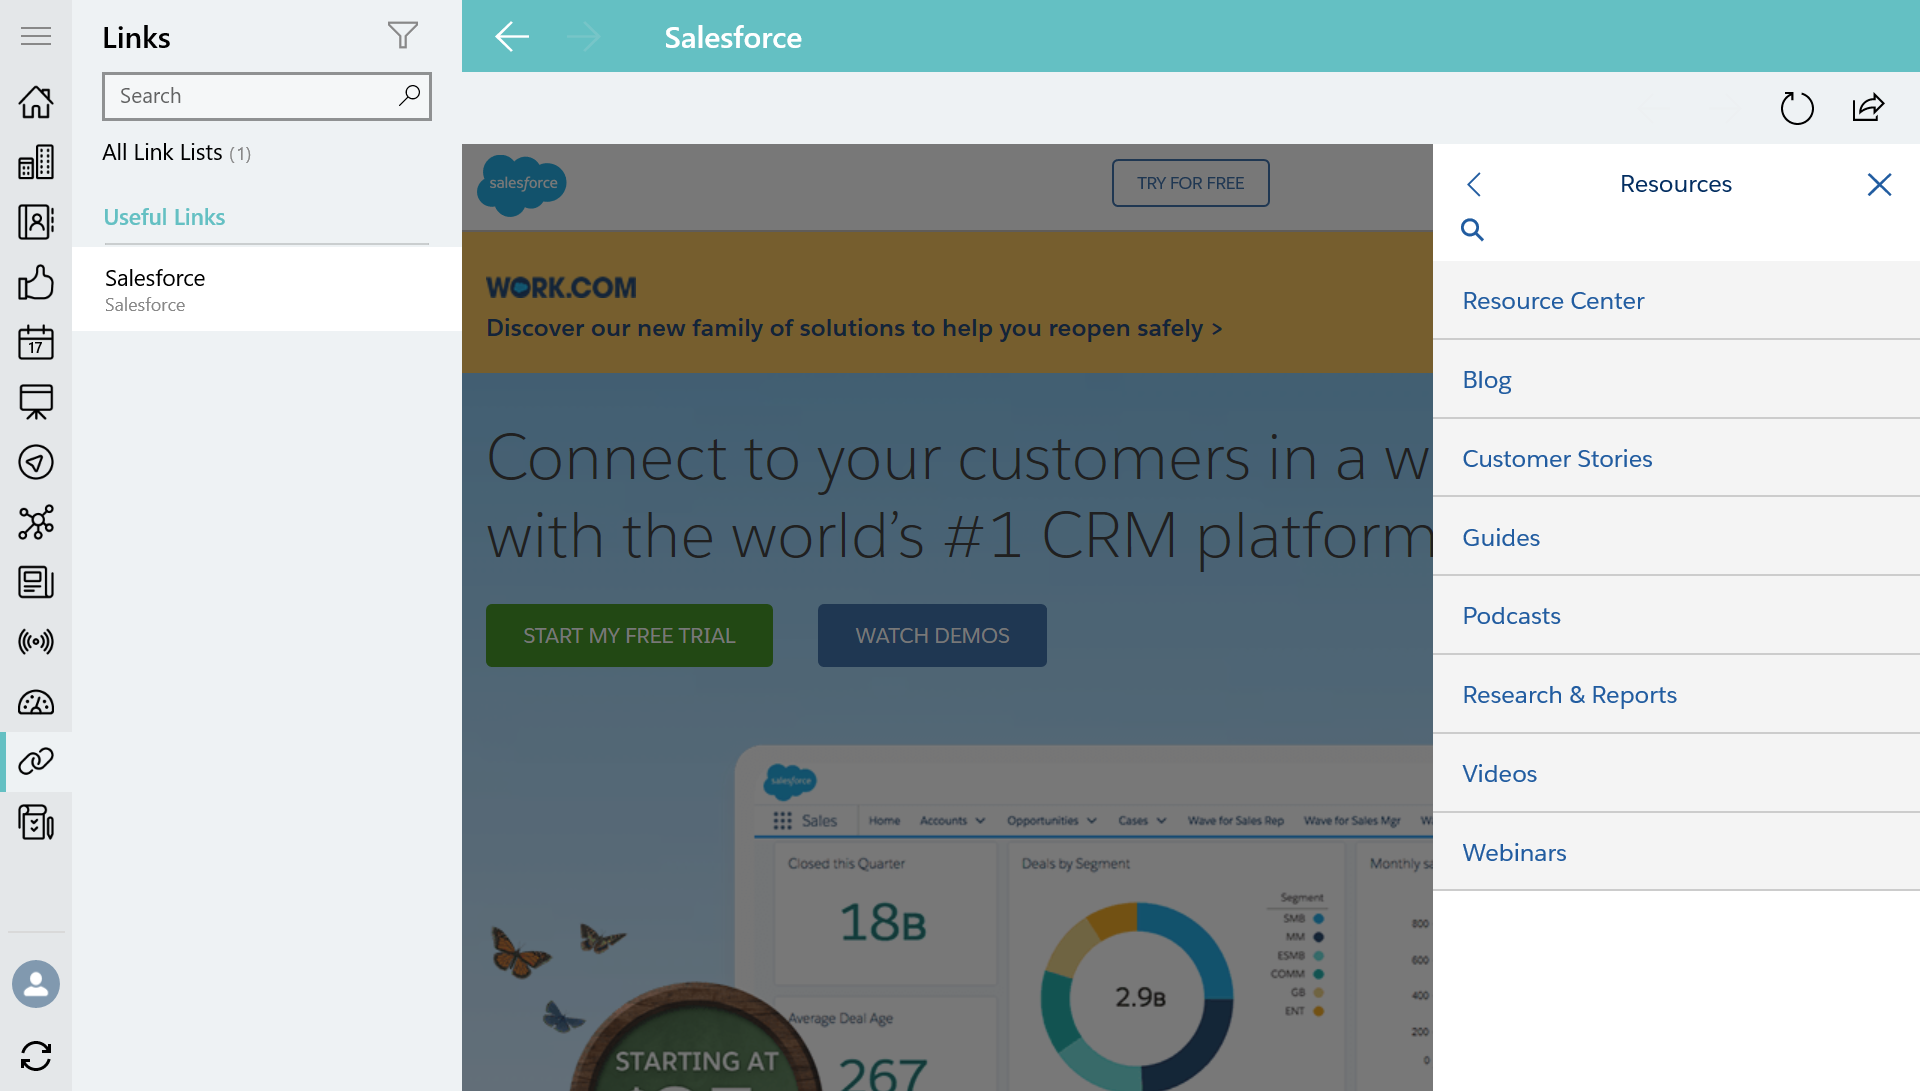Reload the Salesforce web page

coord(1797,108)
